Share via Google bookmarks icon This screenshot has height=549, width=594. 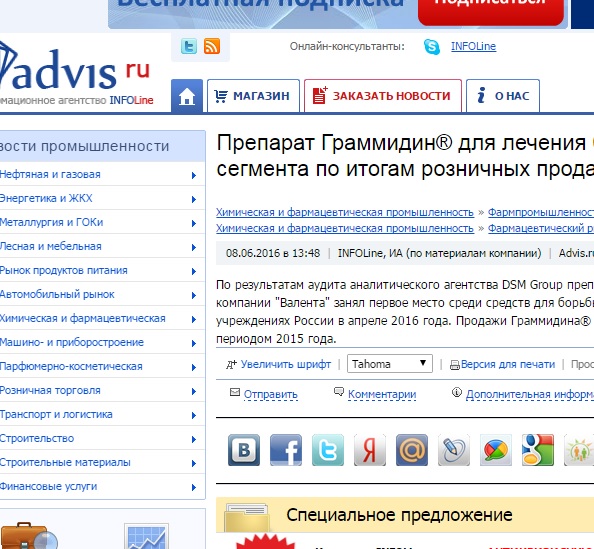(538, 450)
